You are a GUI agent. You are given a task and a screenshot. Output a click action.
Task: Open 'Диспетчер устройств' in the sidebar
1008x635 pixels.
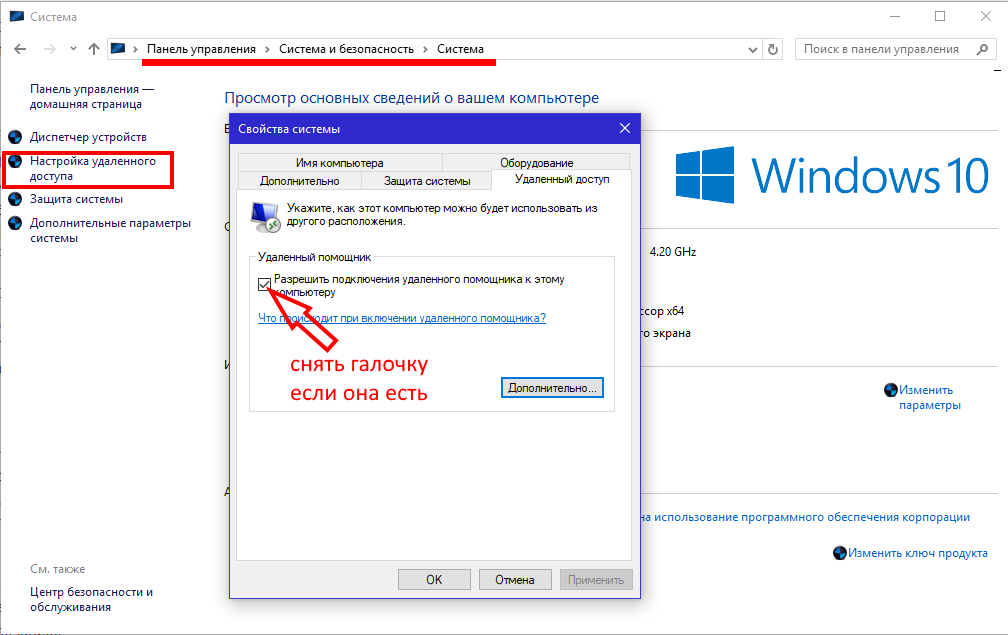click(88, 137)
